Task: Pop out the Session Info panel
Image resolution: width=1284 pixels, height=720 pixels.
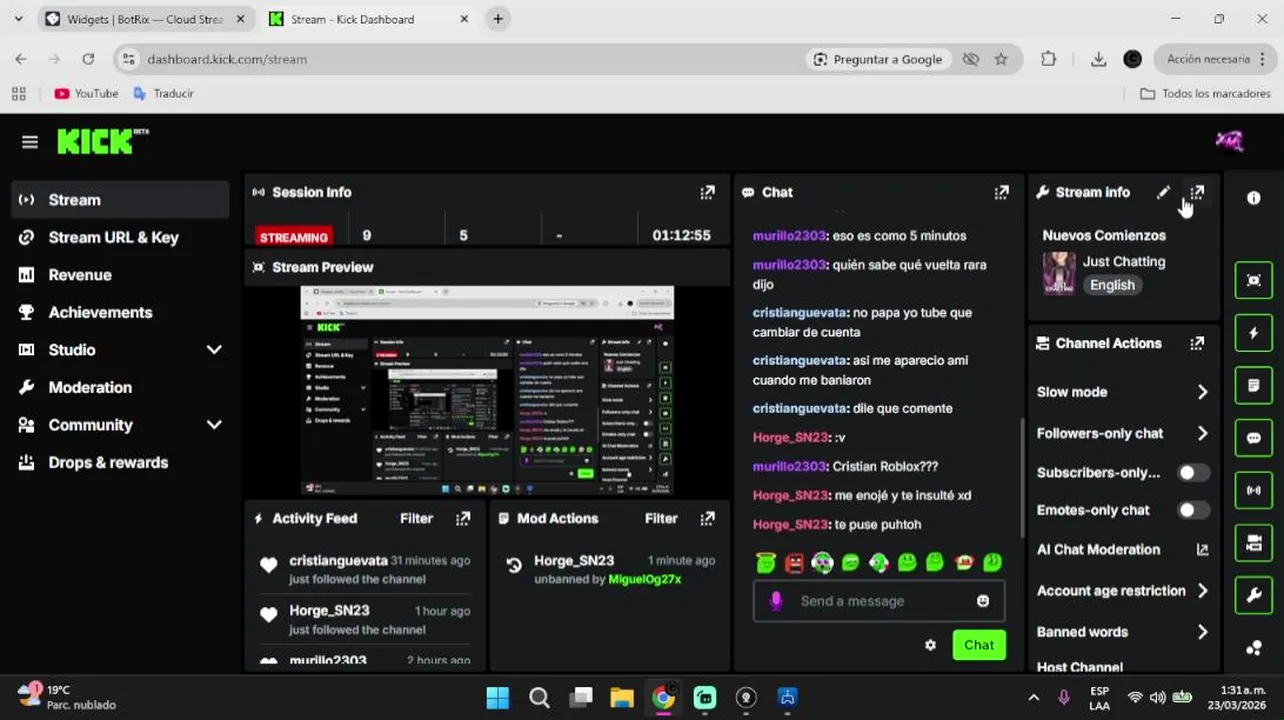Action: click(x=707, y=192)
